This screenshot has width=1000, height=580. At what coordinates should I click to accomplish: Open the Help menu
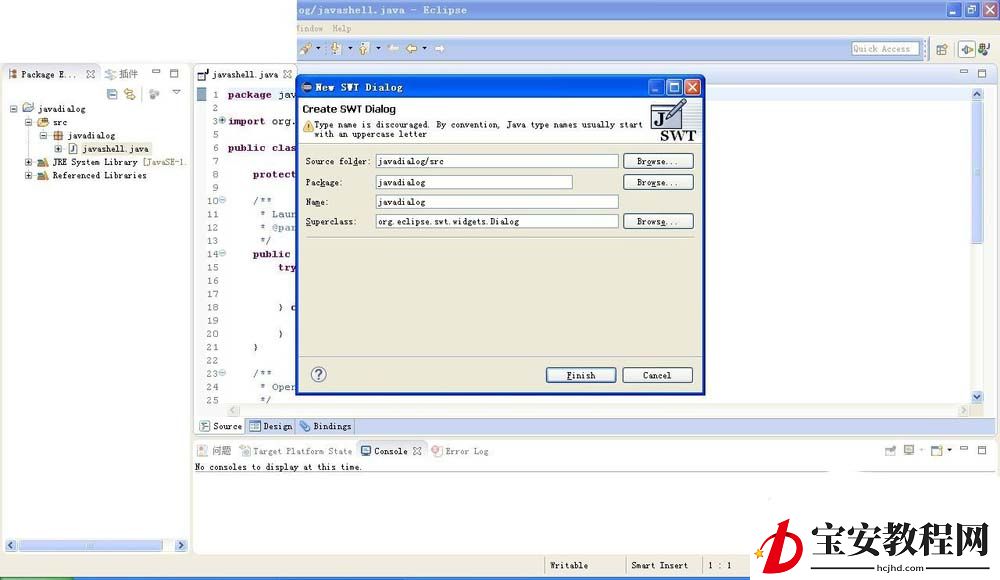[x=341, y=28]
